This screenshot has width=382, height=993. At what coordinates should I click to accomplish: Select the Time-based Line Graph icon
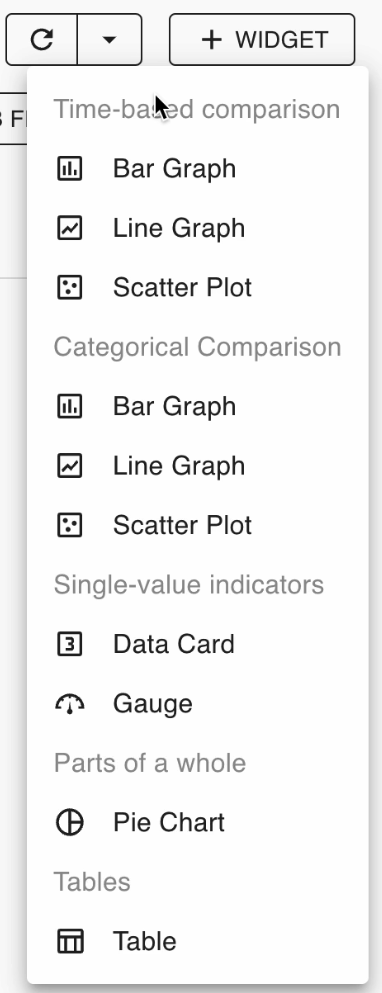(x=70, y=228)
